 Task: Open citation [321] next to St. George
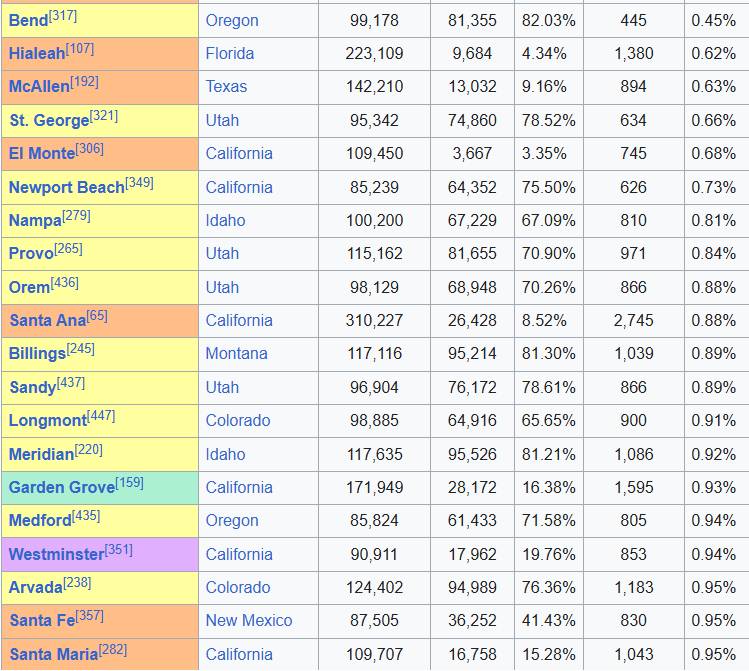point(104,116)
